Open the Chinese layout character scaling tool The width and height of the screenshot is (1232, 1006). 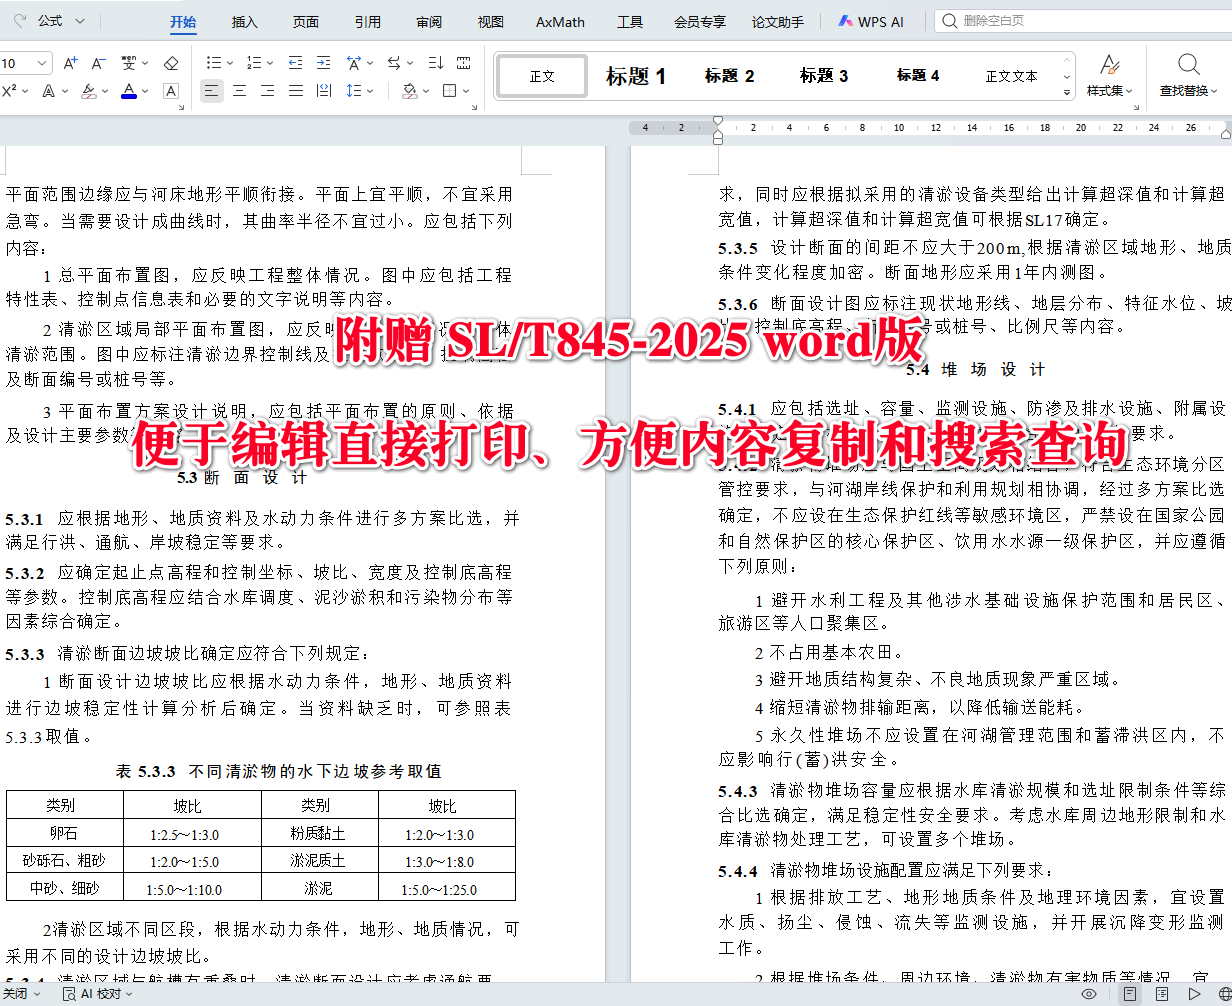click(x=355, y=63)
